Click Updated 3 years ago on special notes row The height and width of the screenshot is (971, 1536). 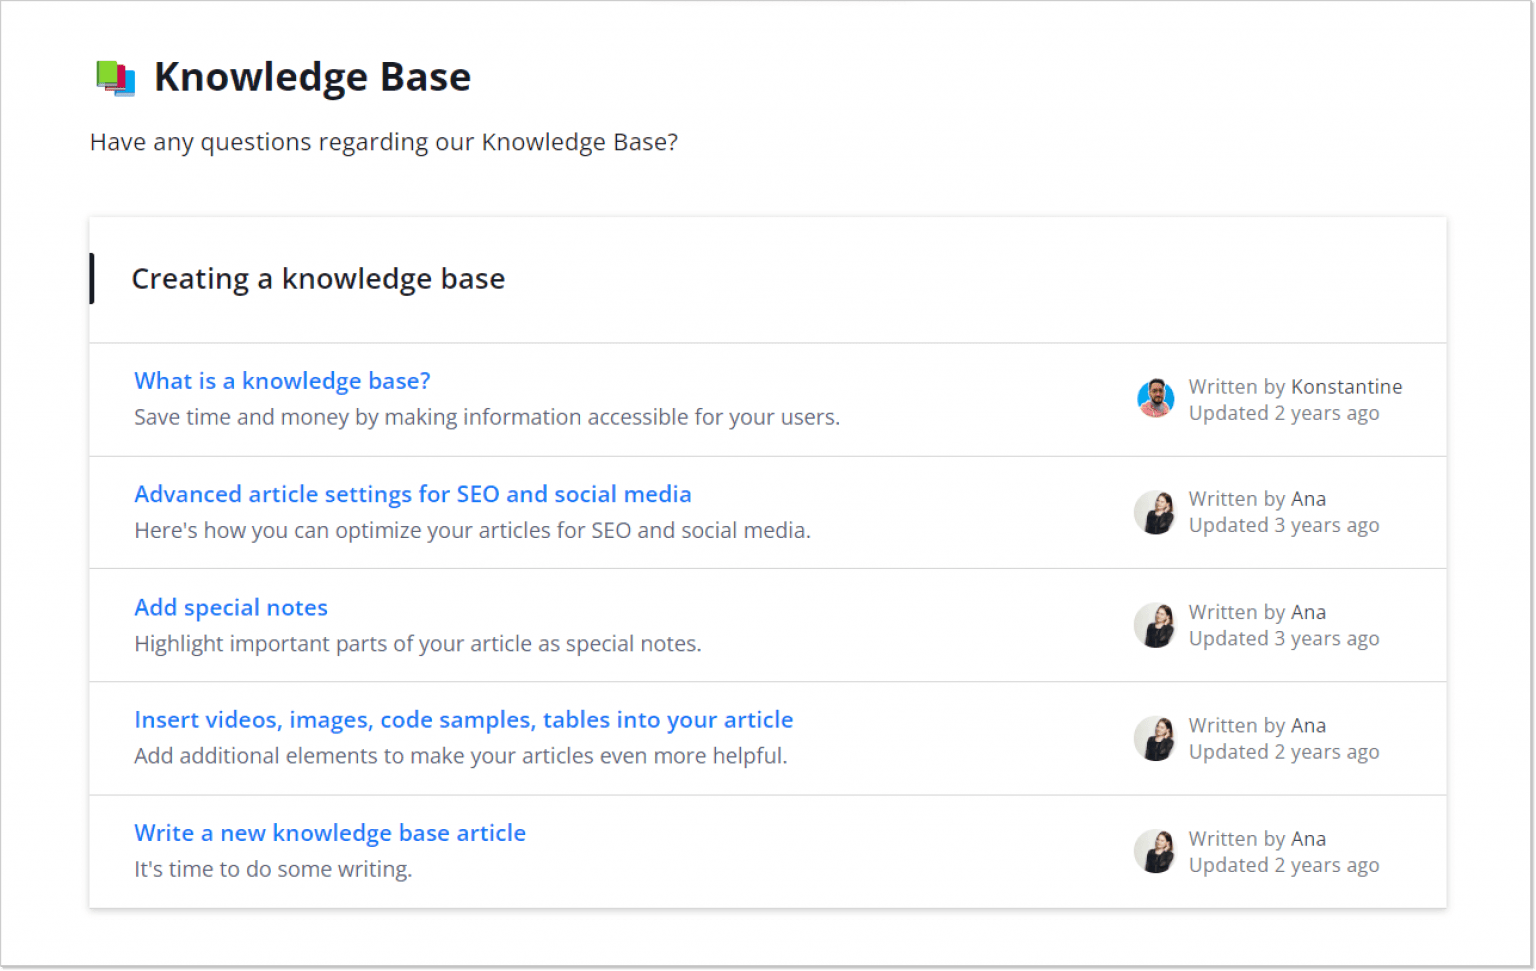tap(1284, 638)
